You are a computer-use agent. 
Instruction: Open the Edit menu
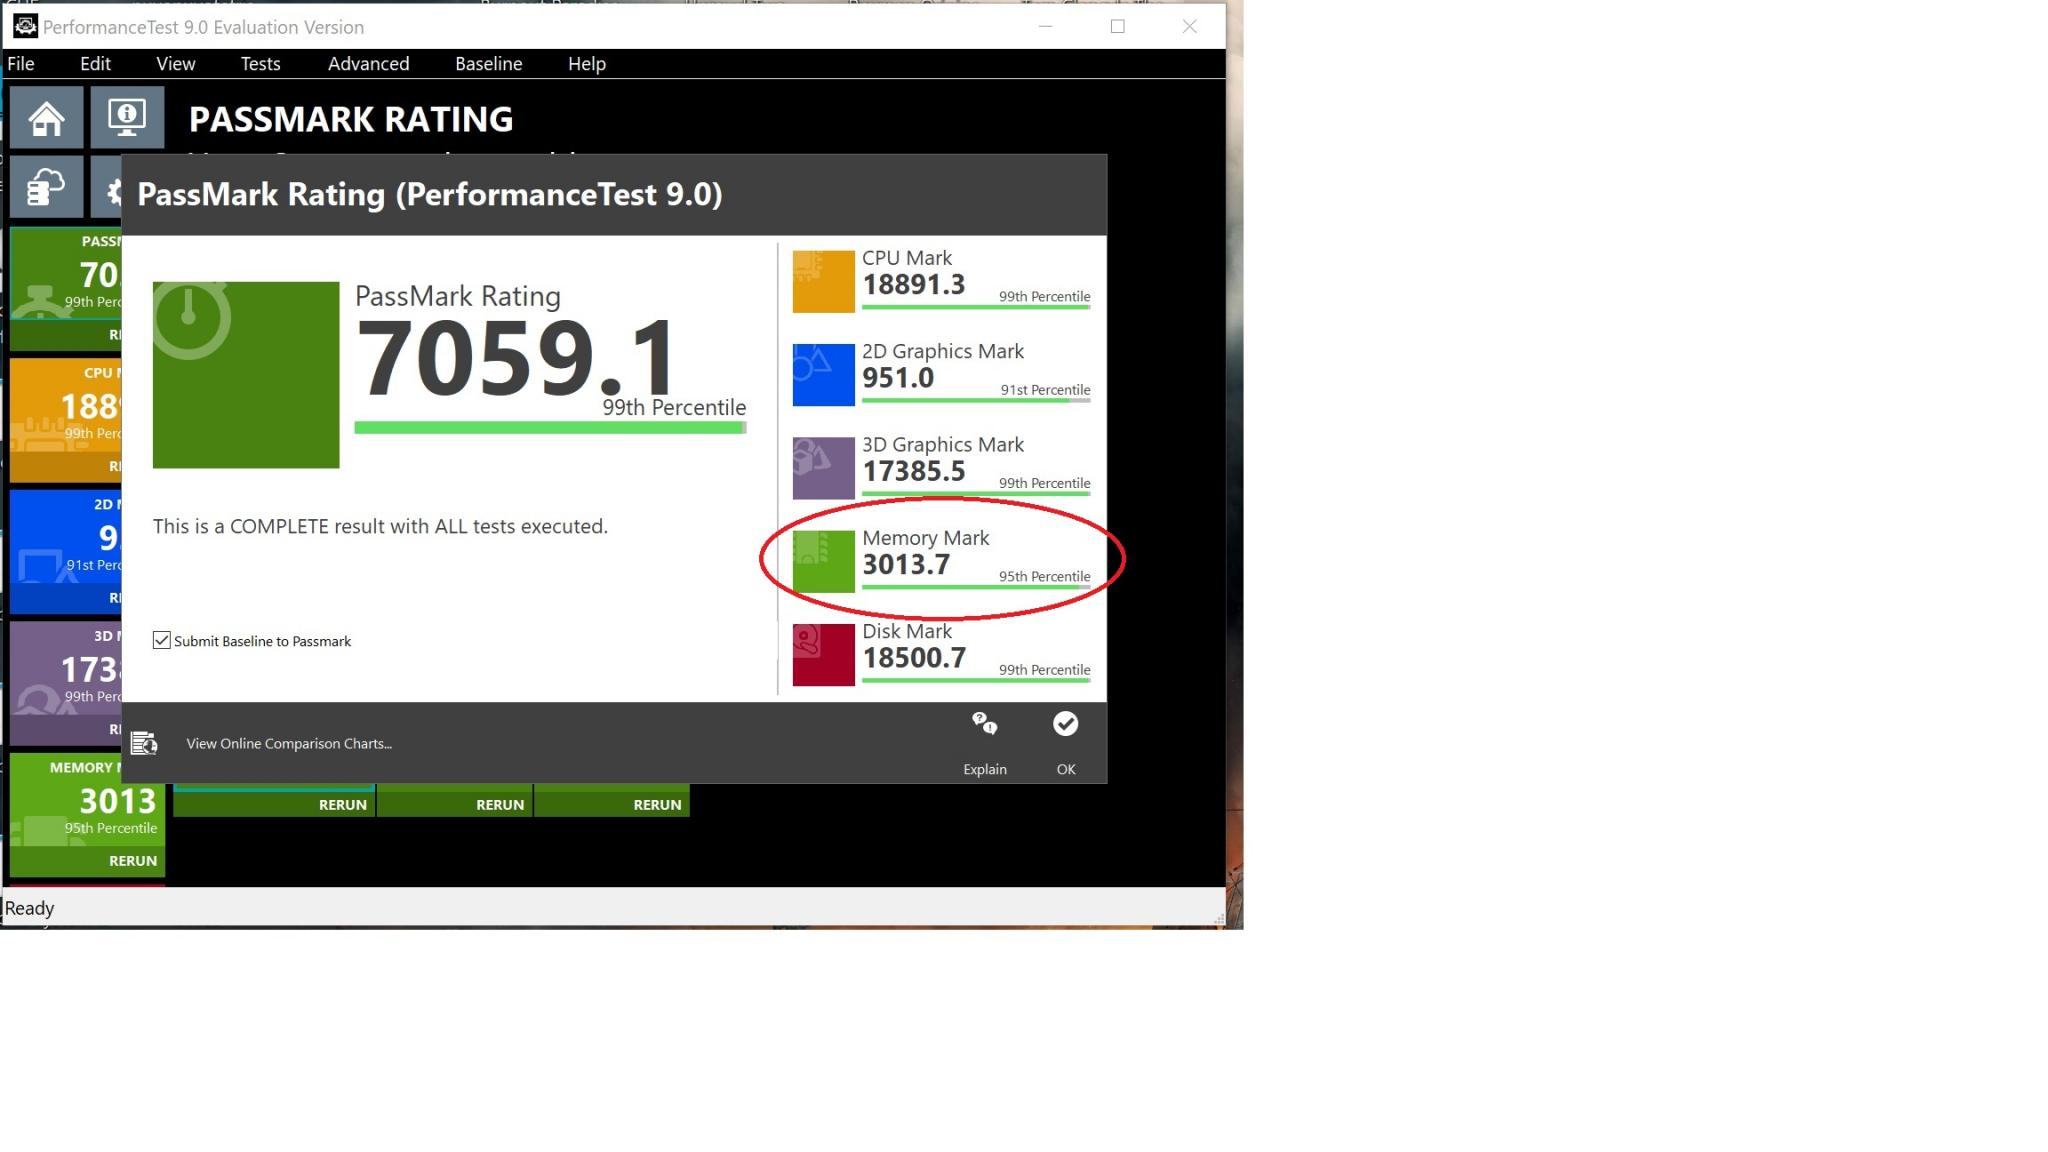[x=95, y=64]
